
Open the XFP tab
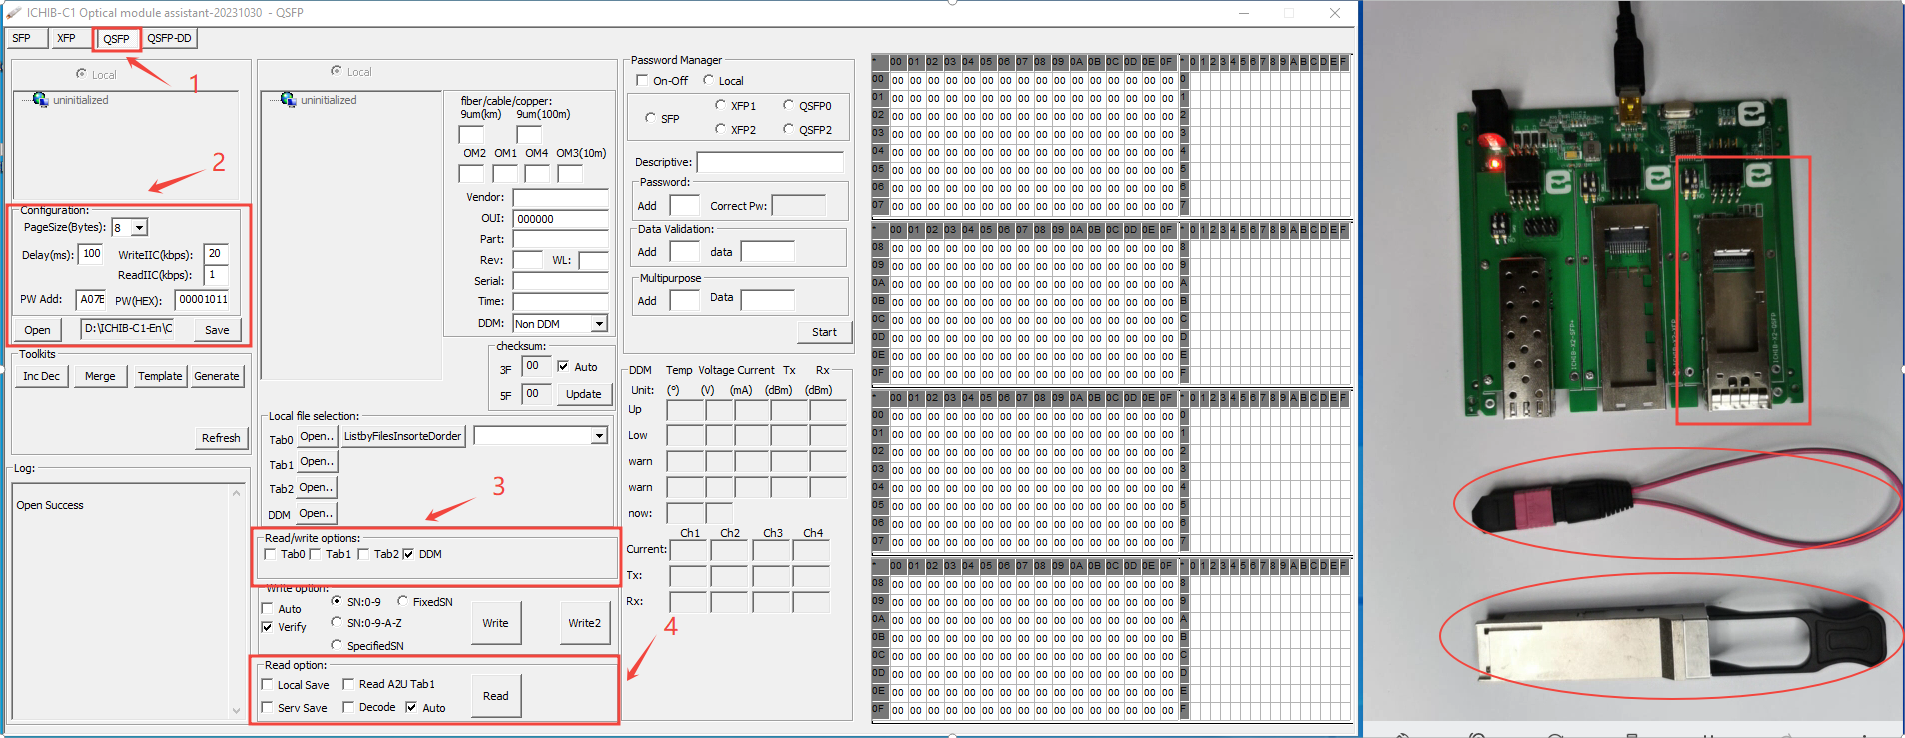pyautogui.click(x=66, y=39)
